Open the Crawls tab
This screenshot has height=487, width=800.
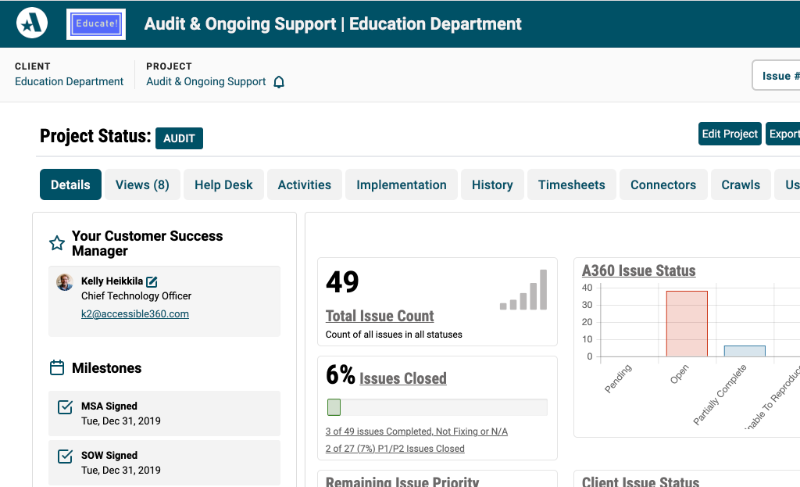click(741, 185)
